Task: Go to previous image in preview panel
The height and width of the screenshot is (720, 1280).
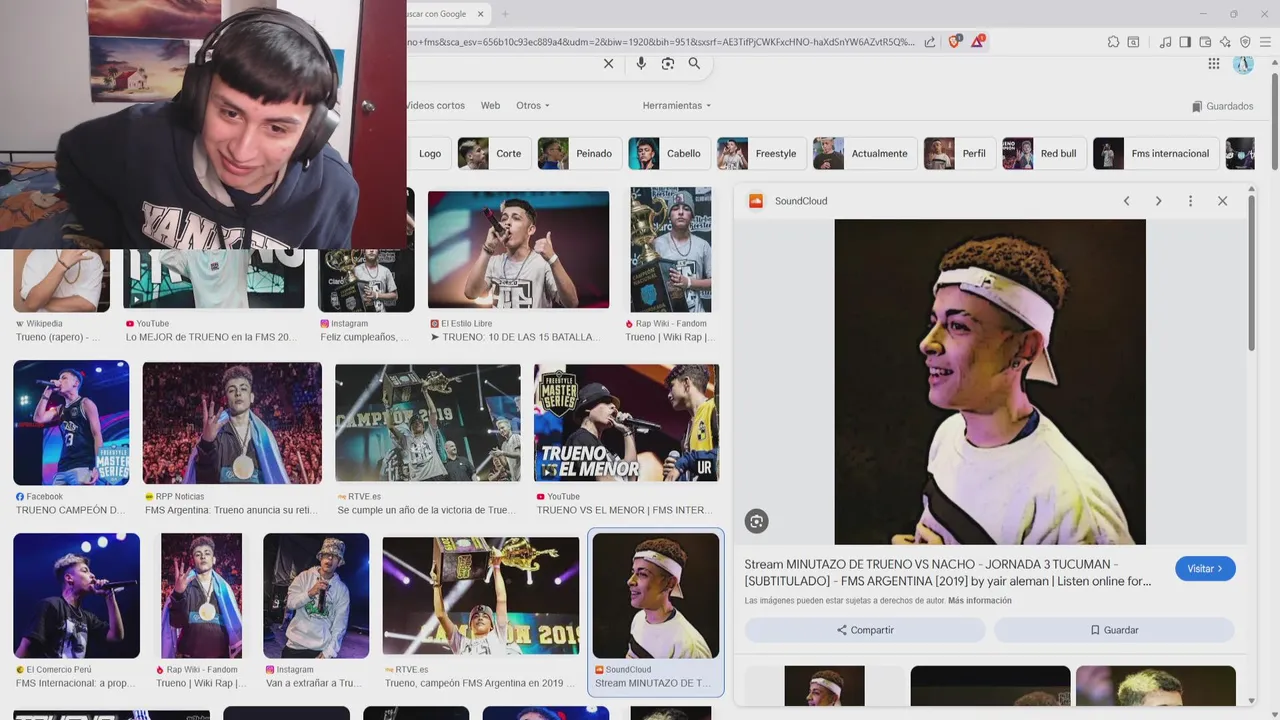Action: point(1126,201)
